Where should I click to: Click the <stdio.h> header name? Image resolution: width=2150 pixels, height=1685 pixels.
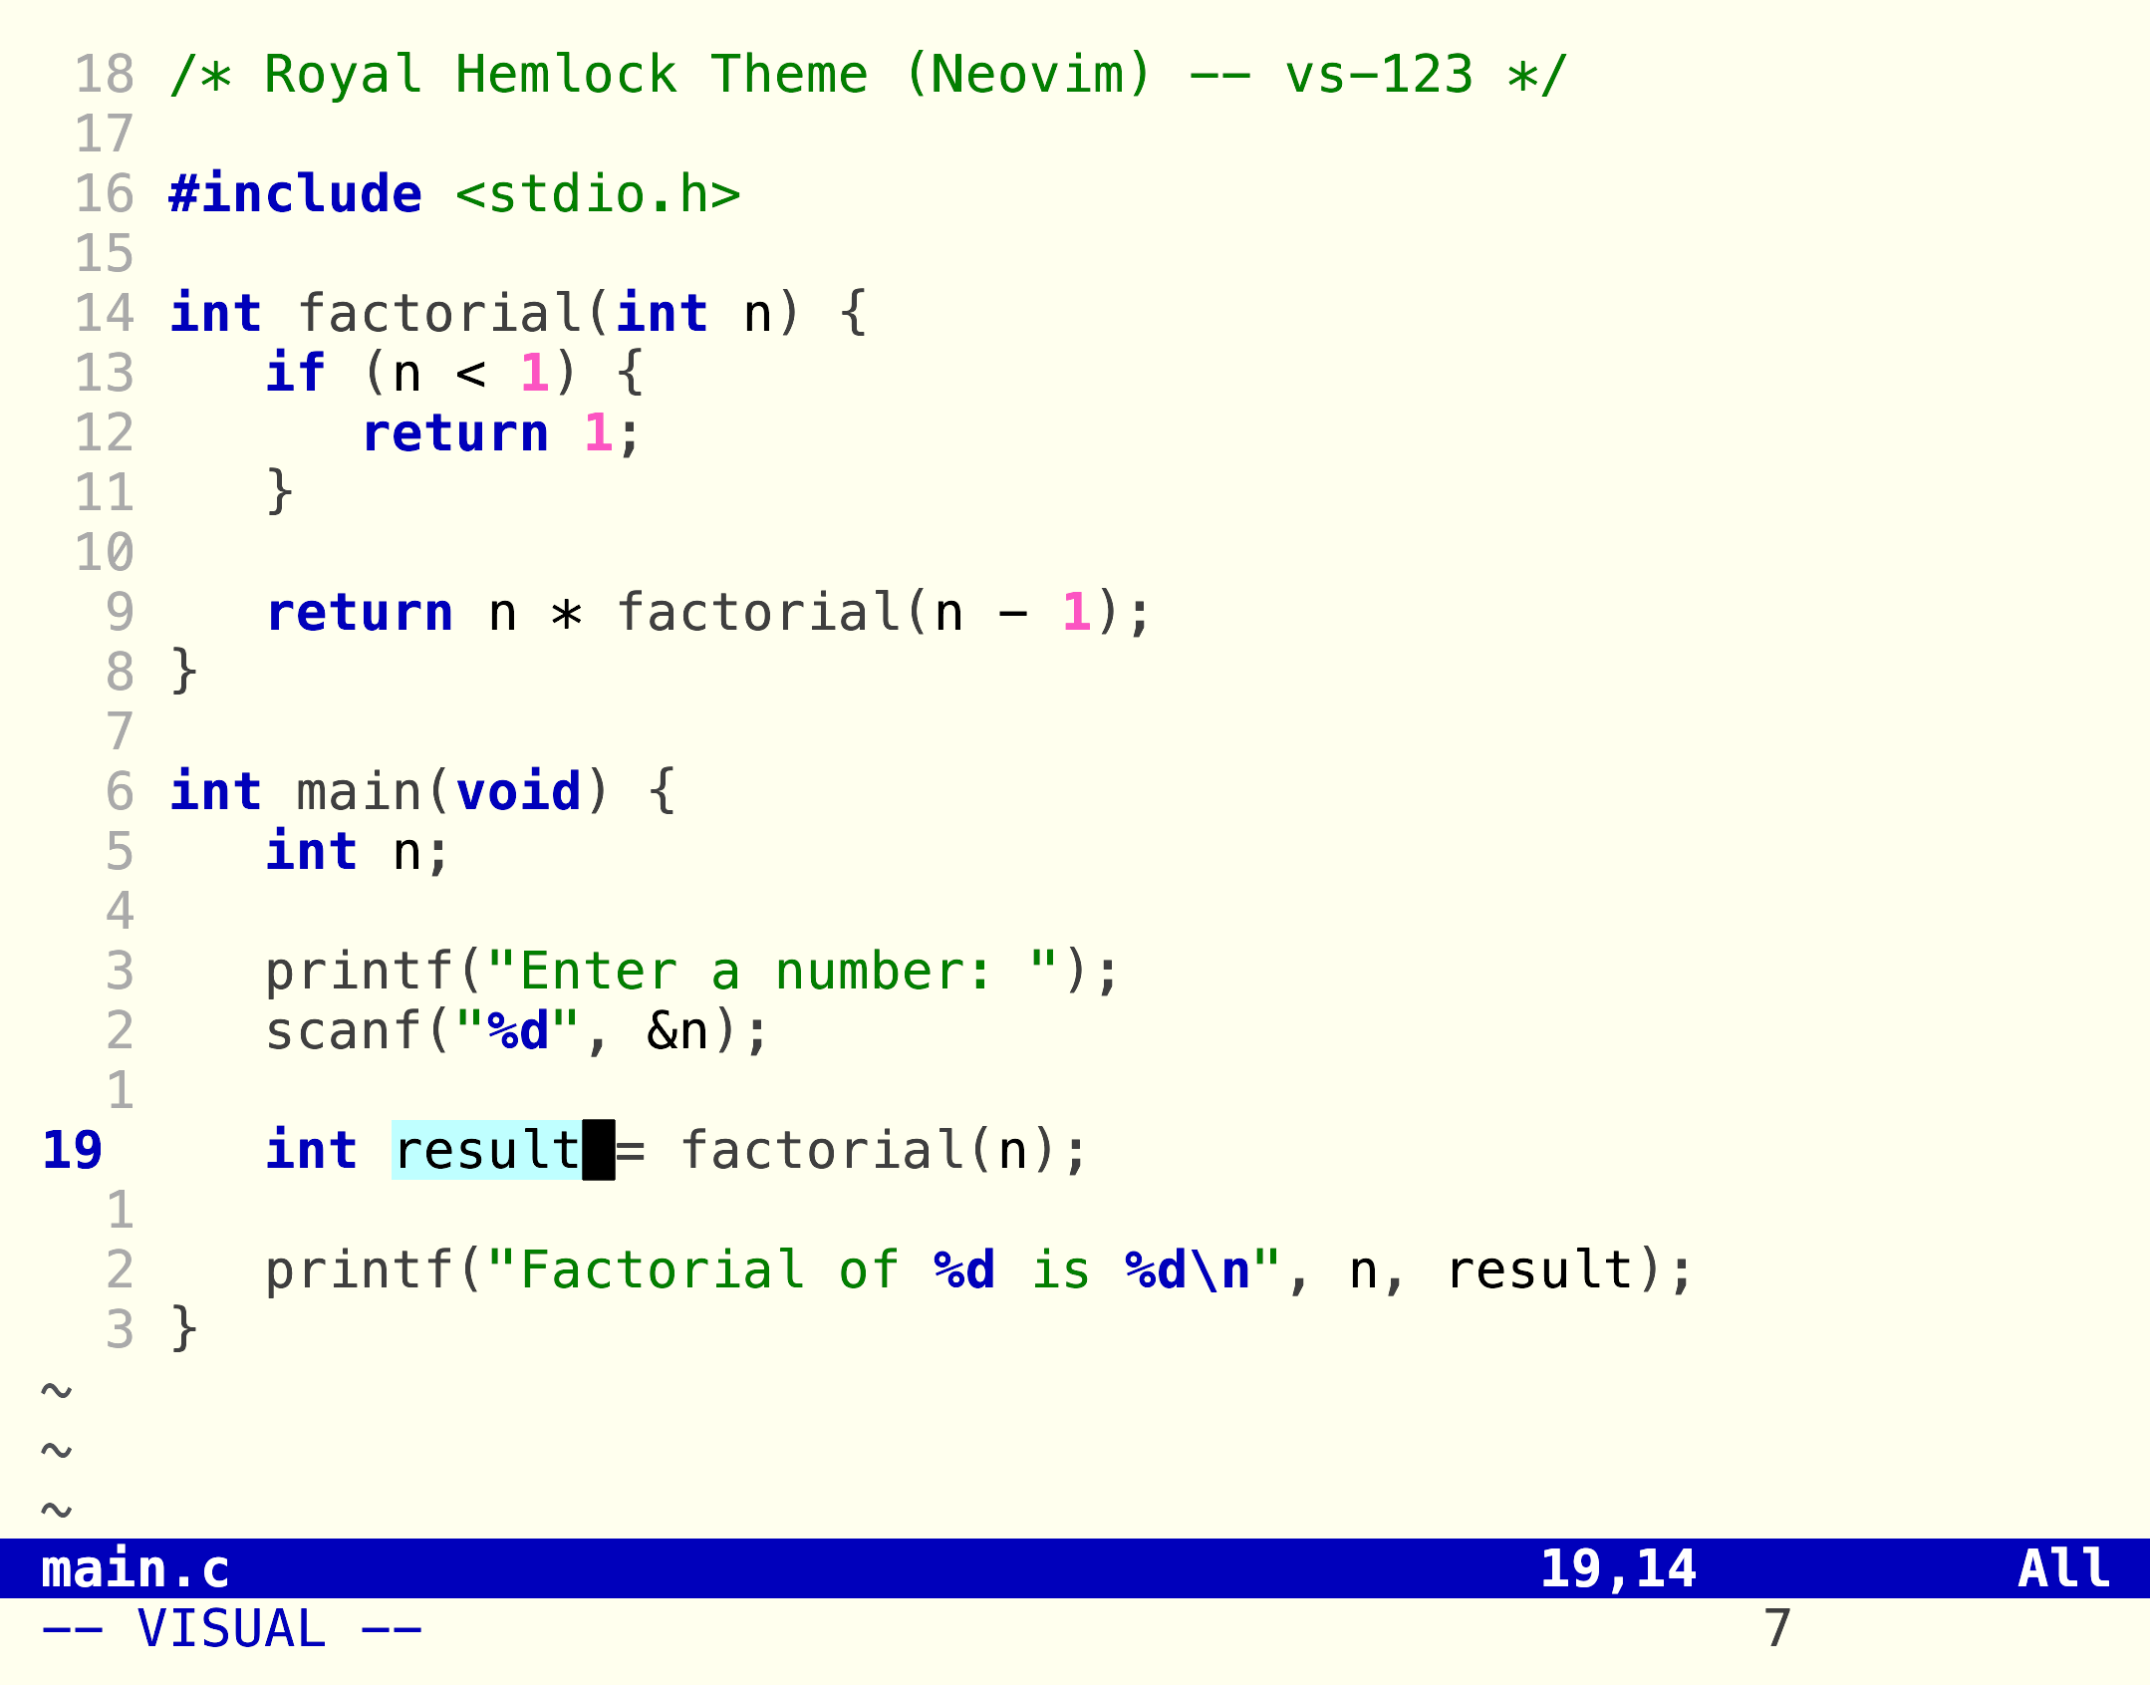point(598,194)
